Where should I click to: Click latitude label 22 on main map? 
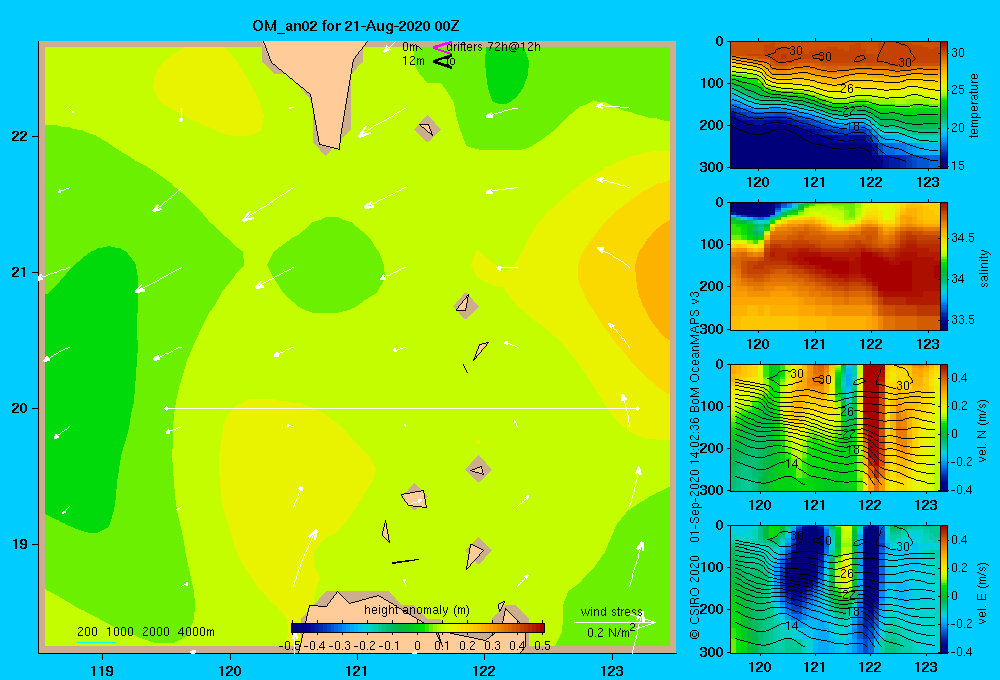pos(20,137)
